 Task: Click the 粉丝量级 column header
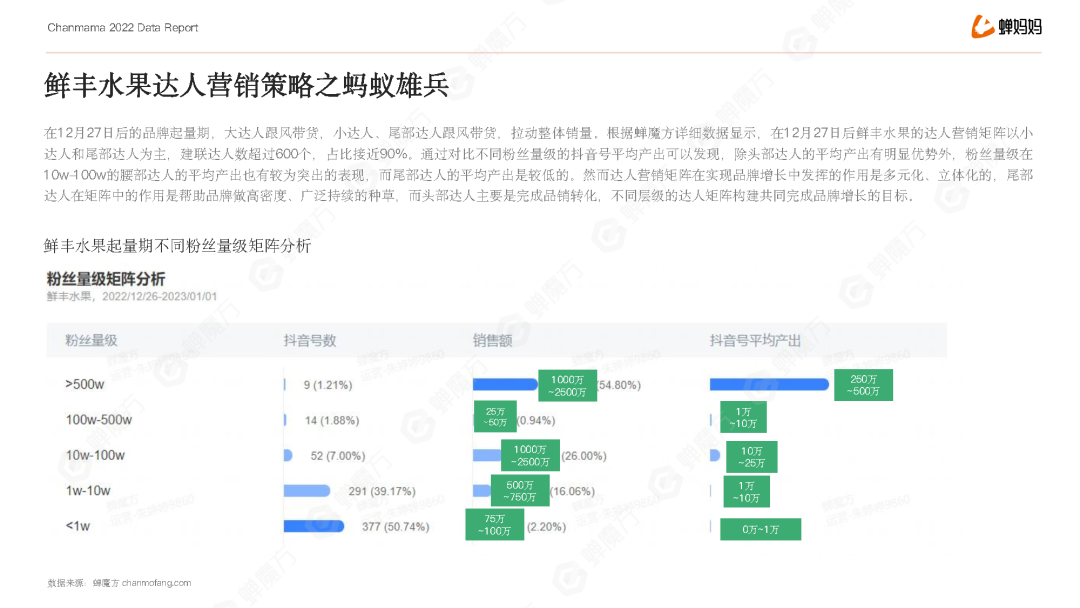click(x=91, y=340)
